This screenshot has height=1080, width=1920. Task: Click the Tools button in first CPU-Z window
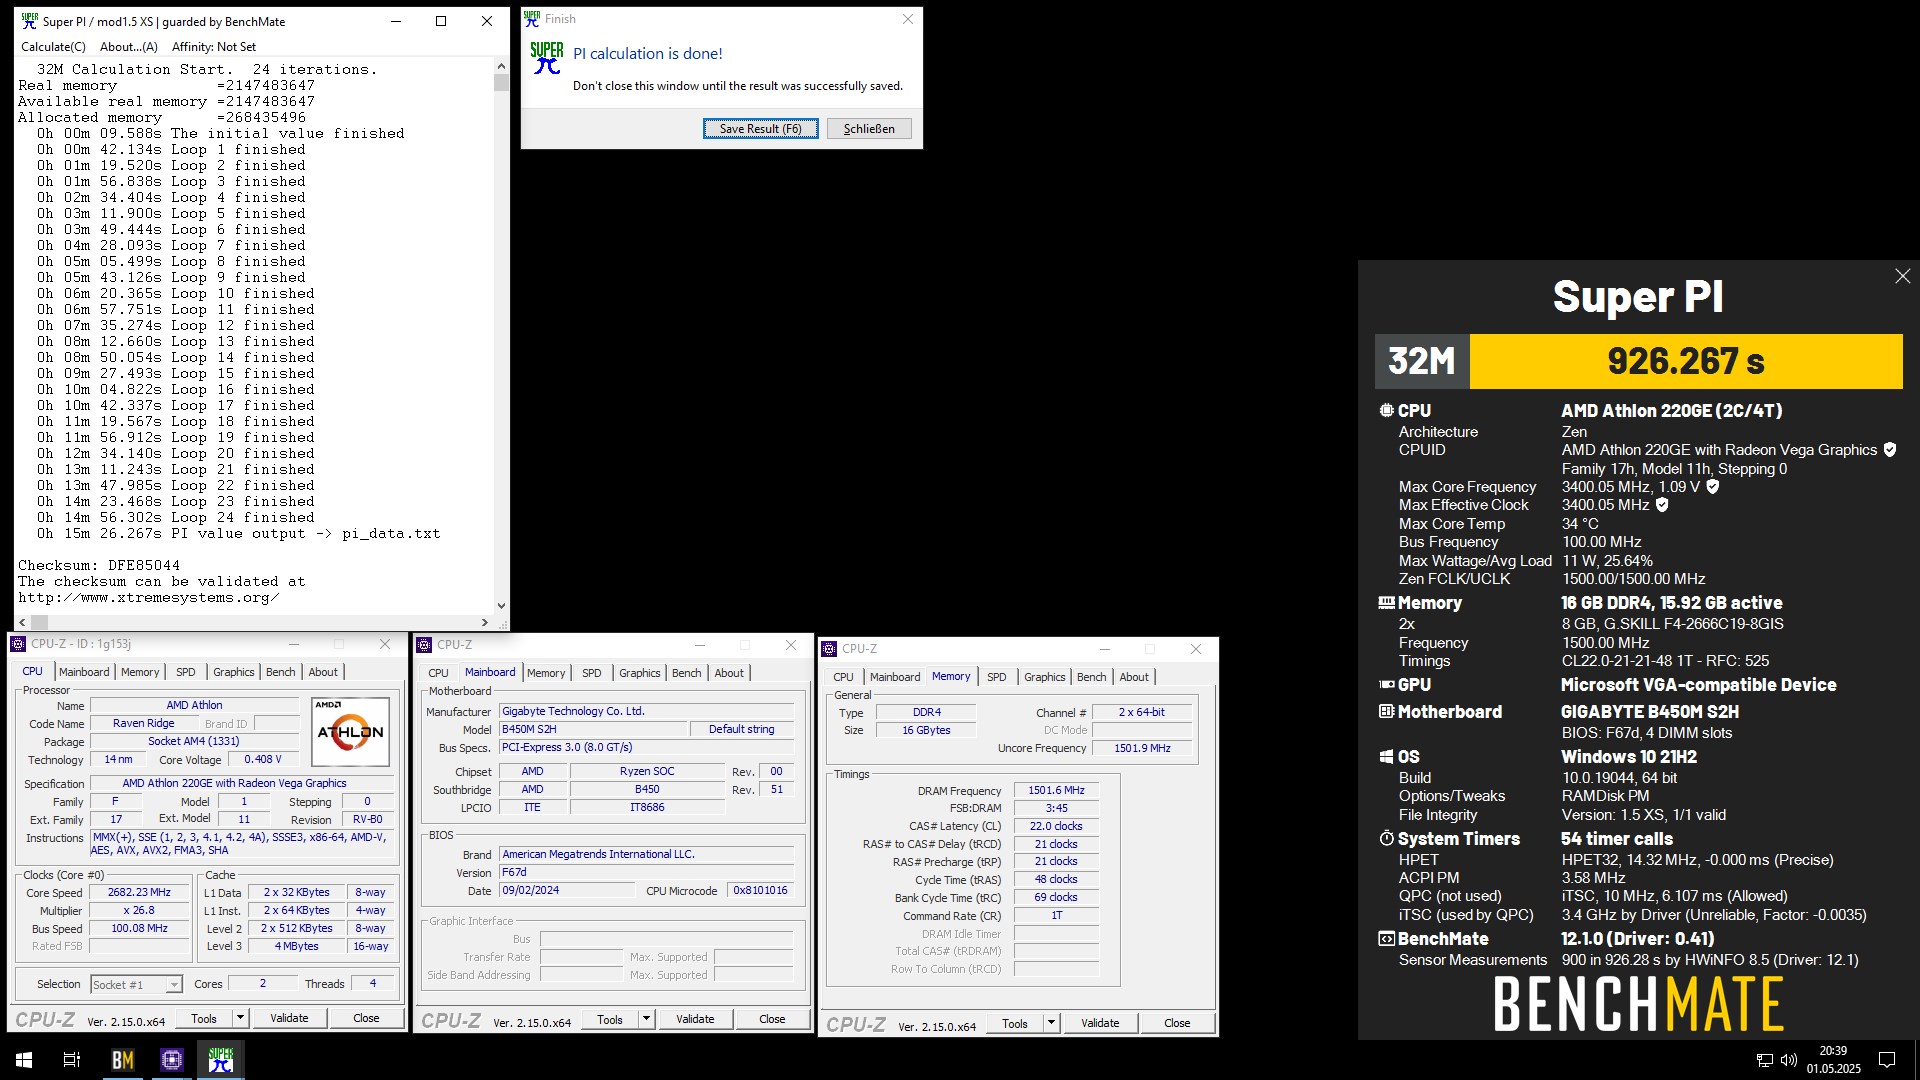(x=204, y=1018)
